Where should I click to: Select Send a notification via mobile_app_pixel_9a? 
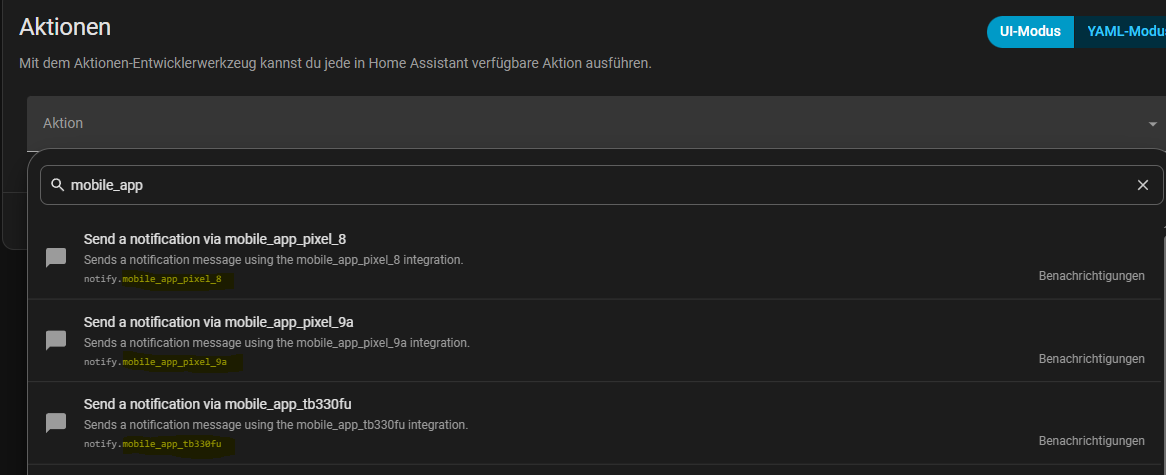(x=596, y=340)
